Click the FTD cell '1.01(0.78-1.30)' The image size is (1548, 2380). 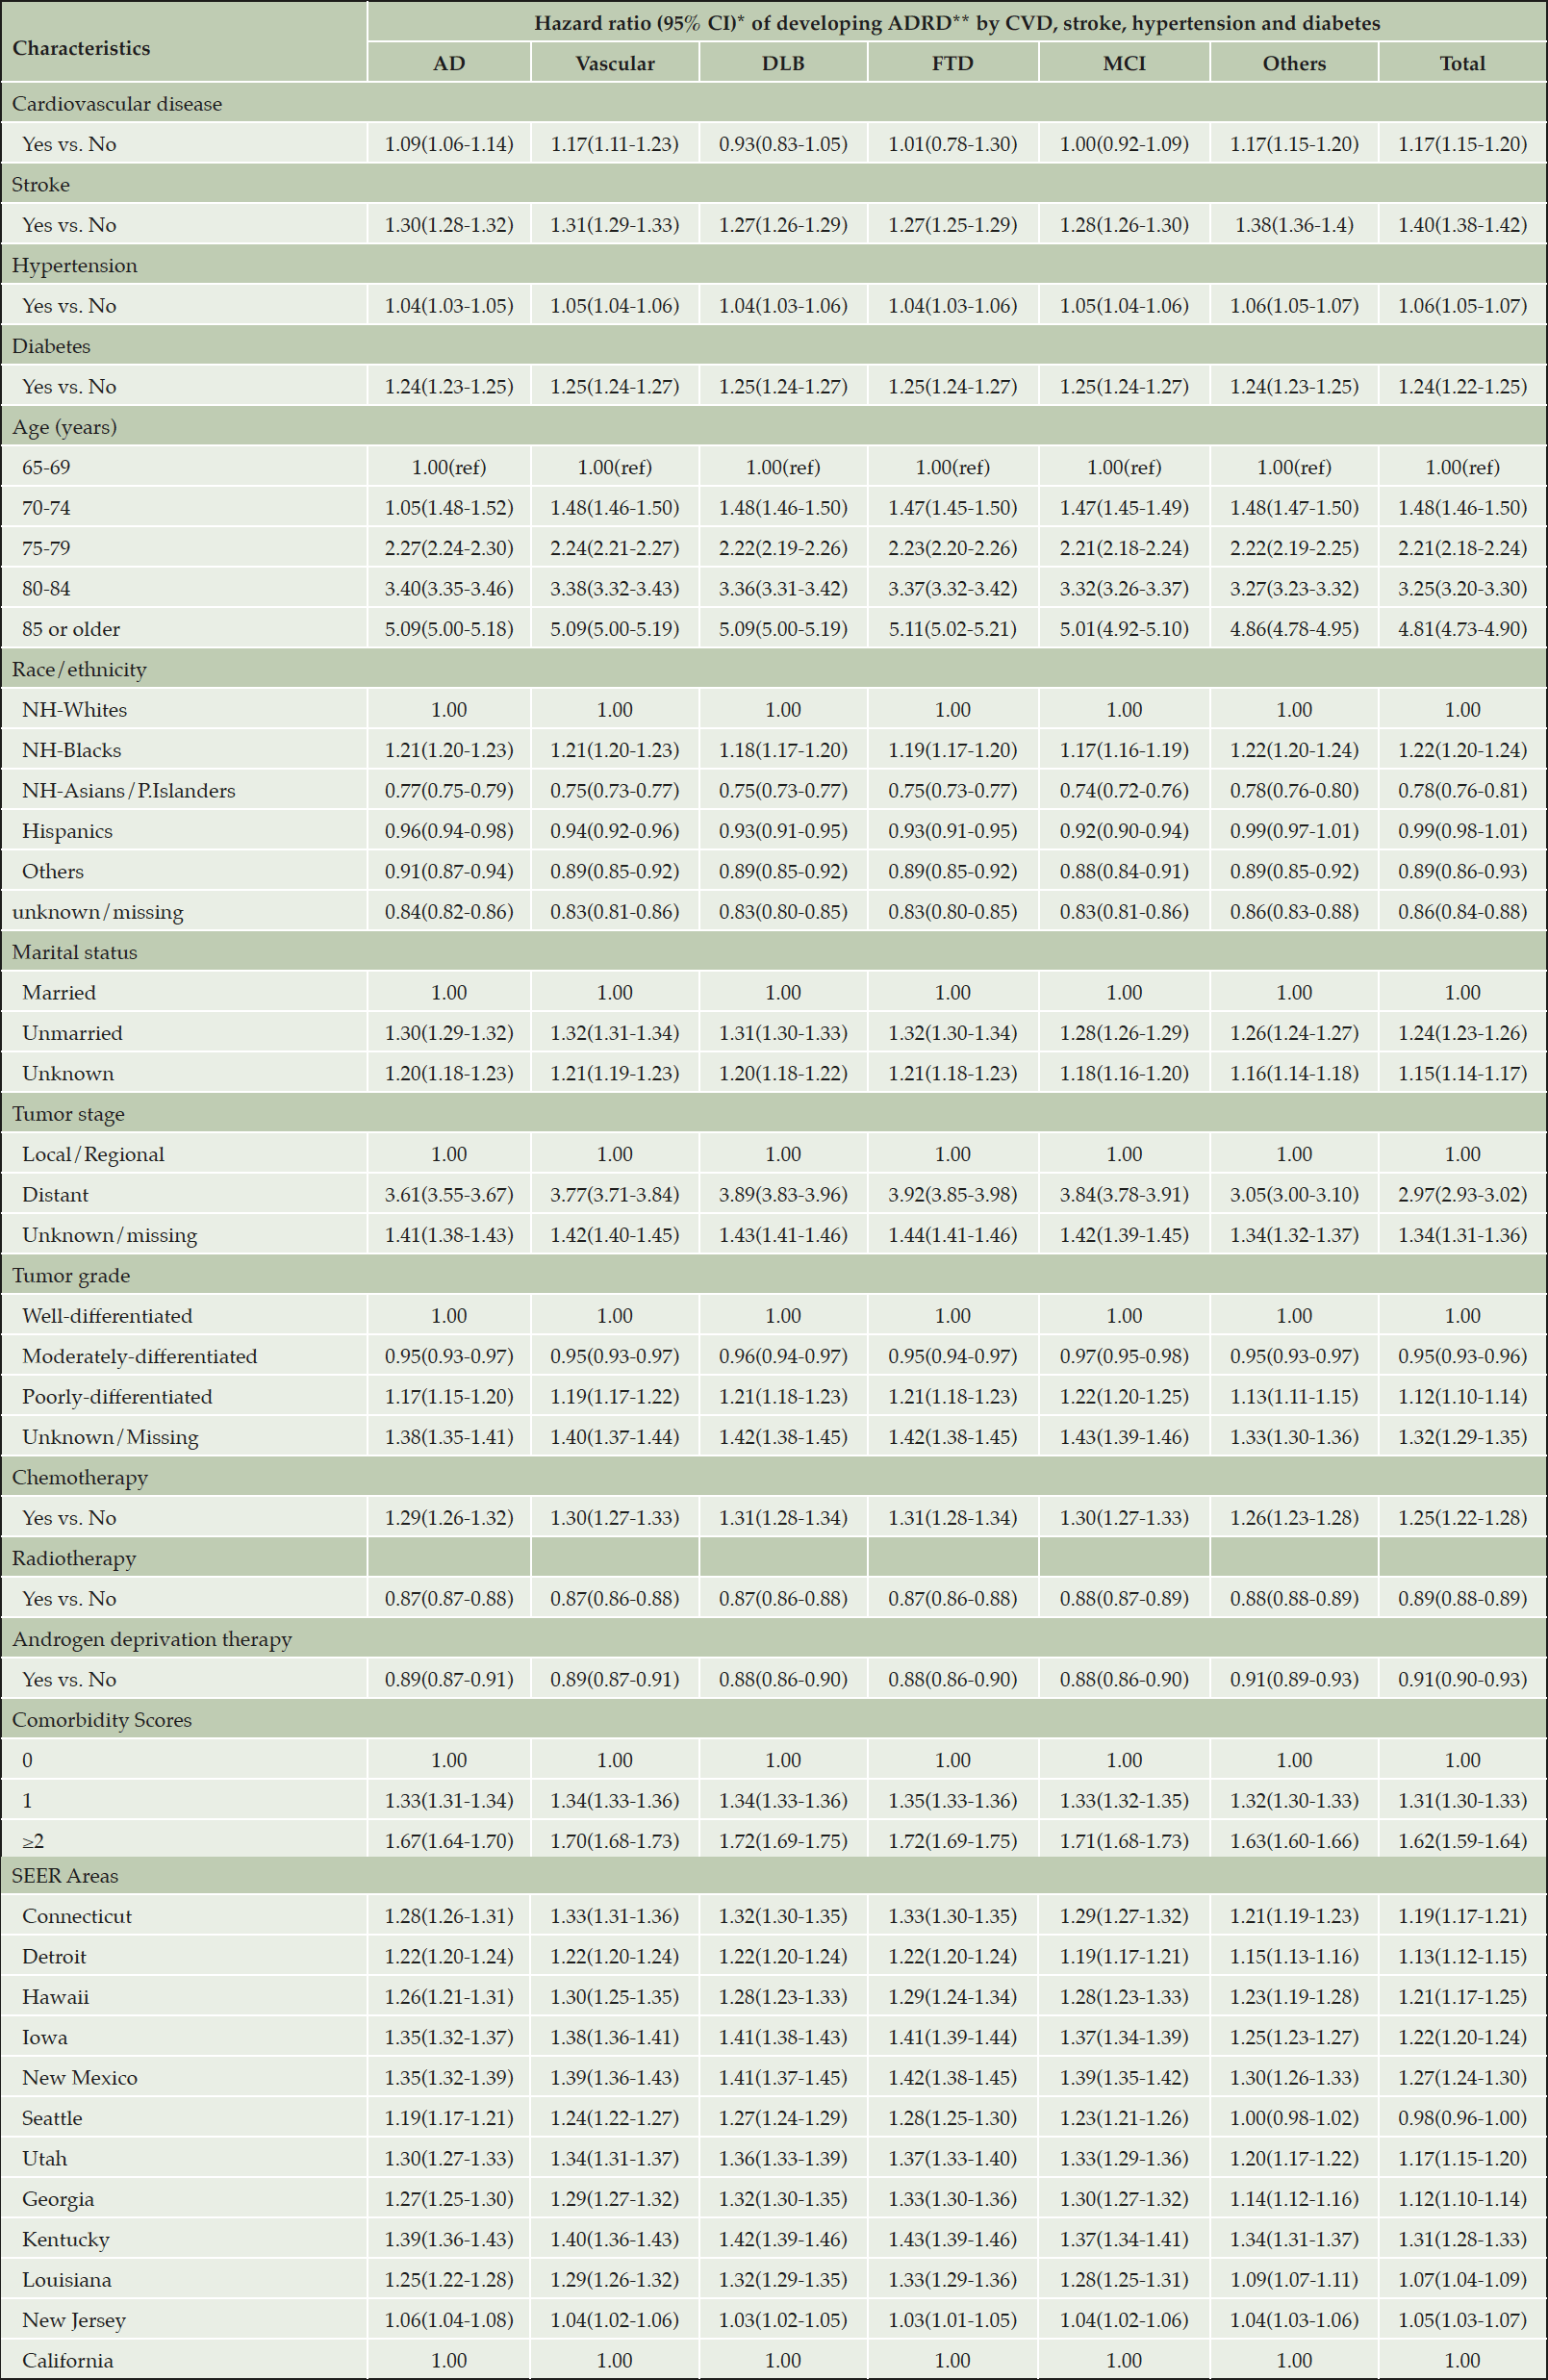pos(952,144)
